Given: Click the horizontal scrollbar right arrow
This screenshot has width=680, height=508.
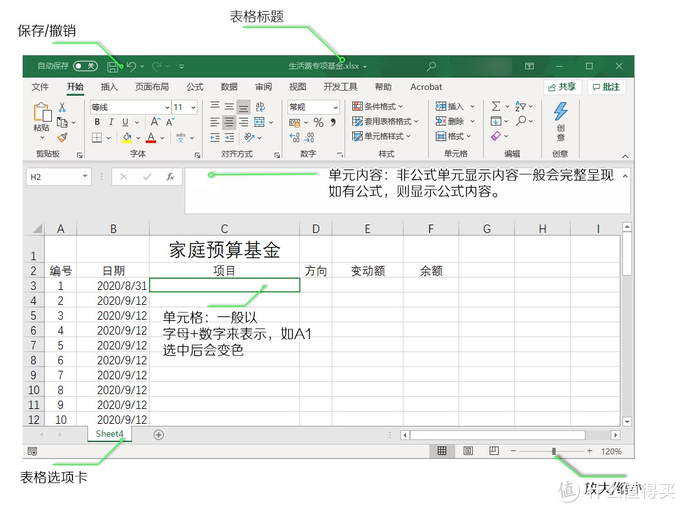Looking at the screenshot, I should pyautogui.click(x=615, y=435).
